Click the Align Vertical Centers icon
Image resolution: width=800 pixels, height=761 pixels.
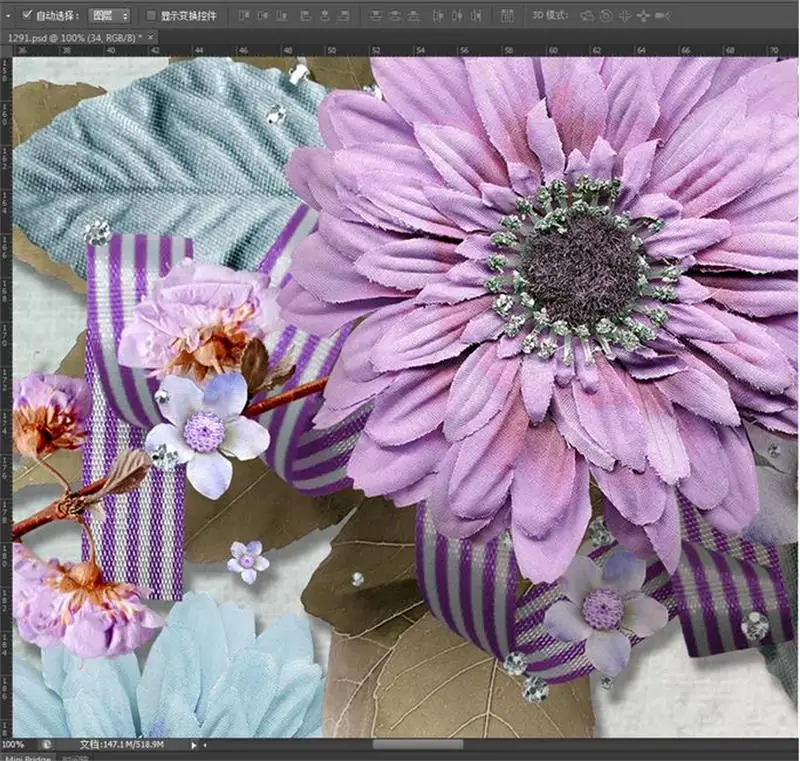tap(261, 16)
